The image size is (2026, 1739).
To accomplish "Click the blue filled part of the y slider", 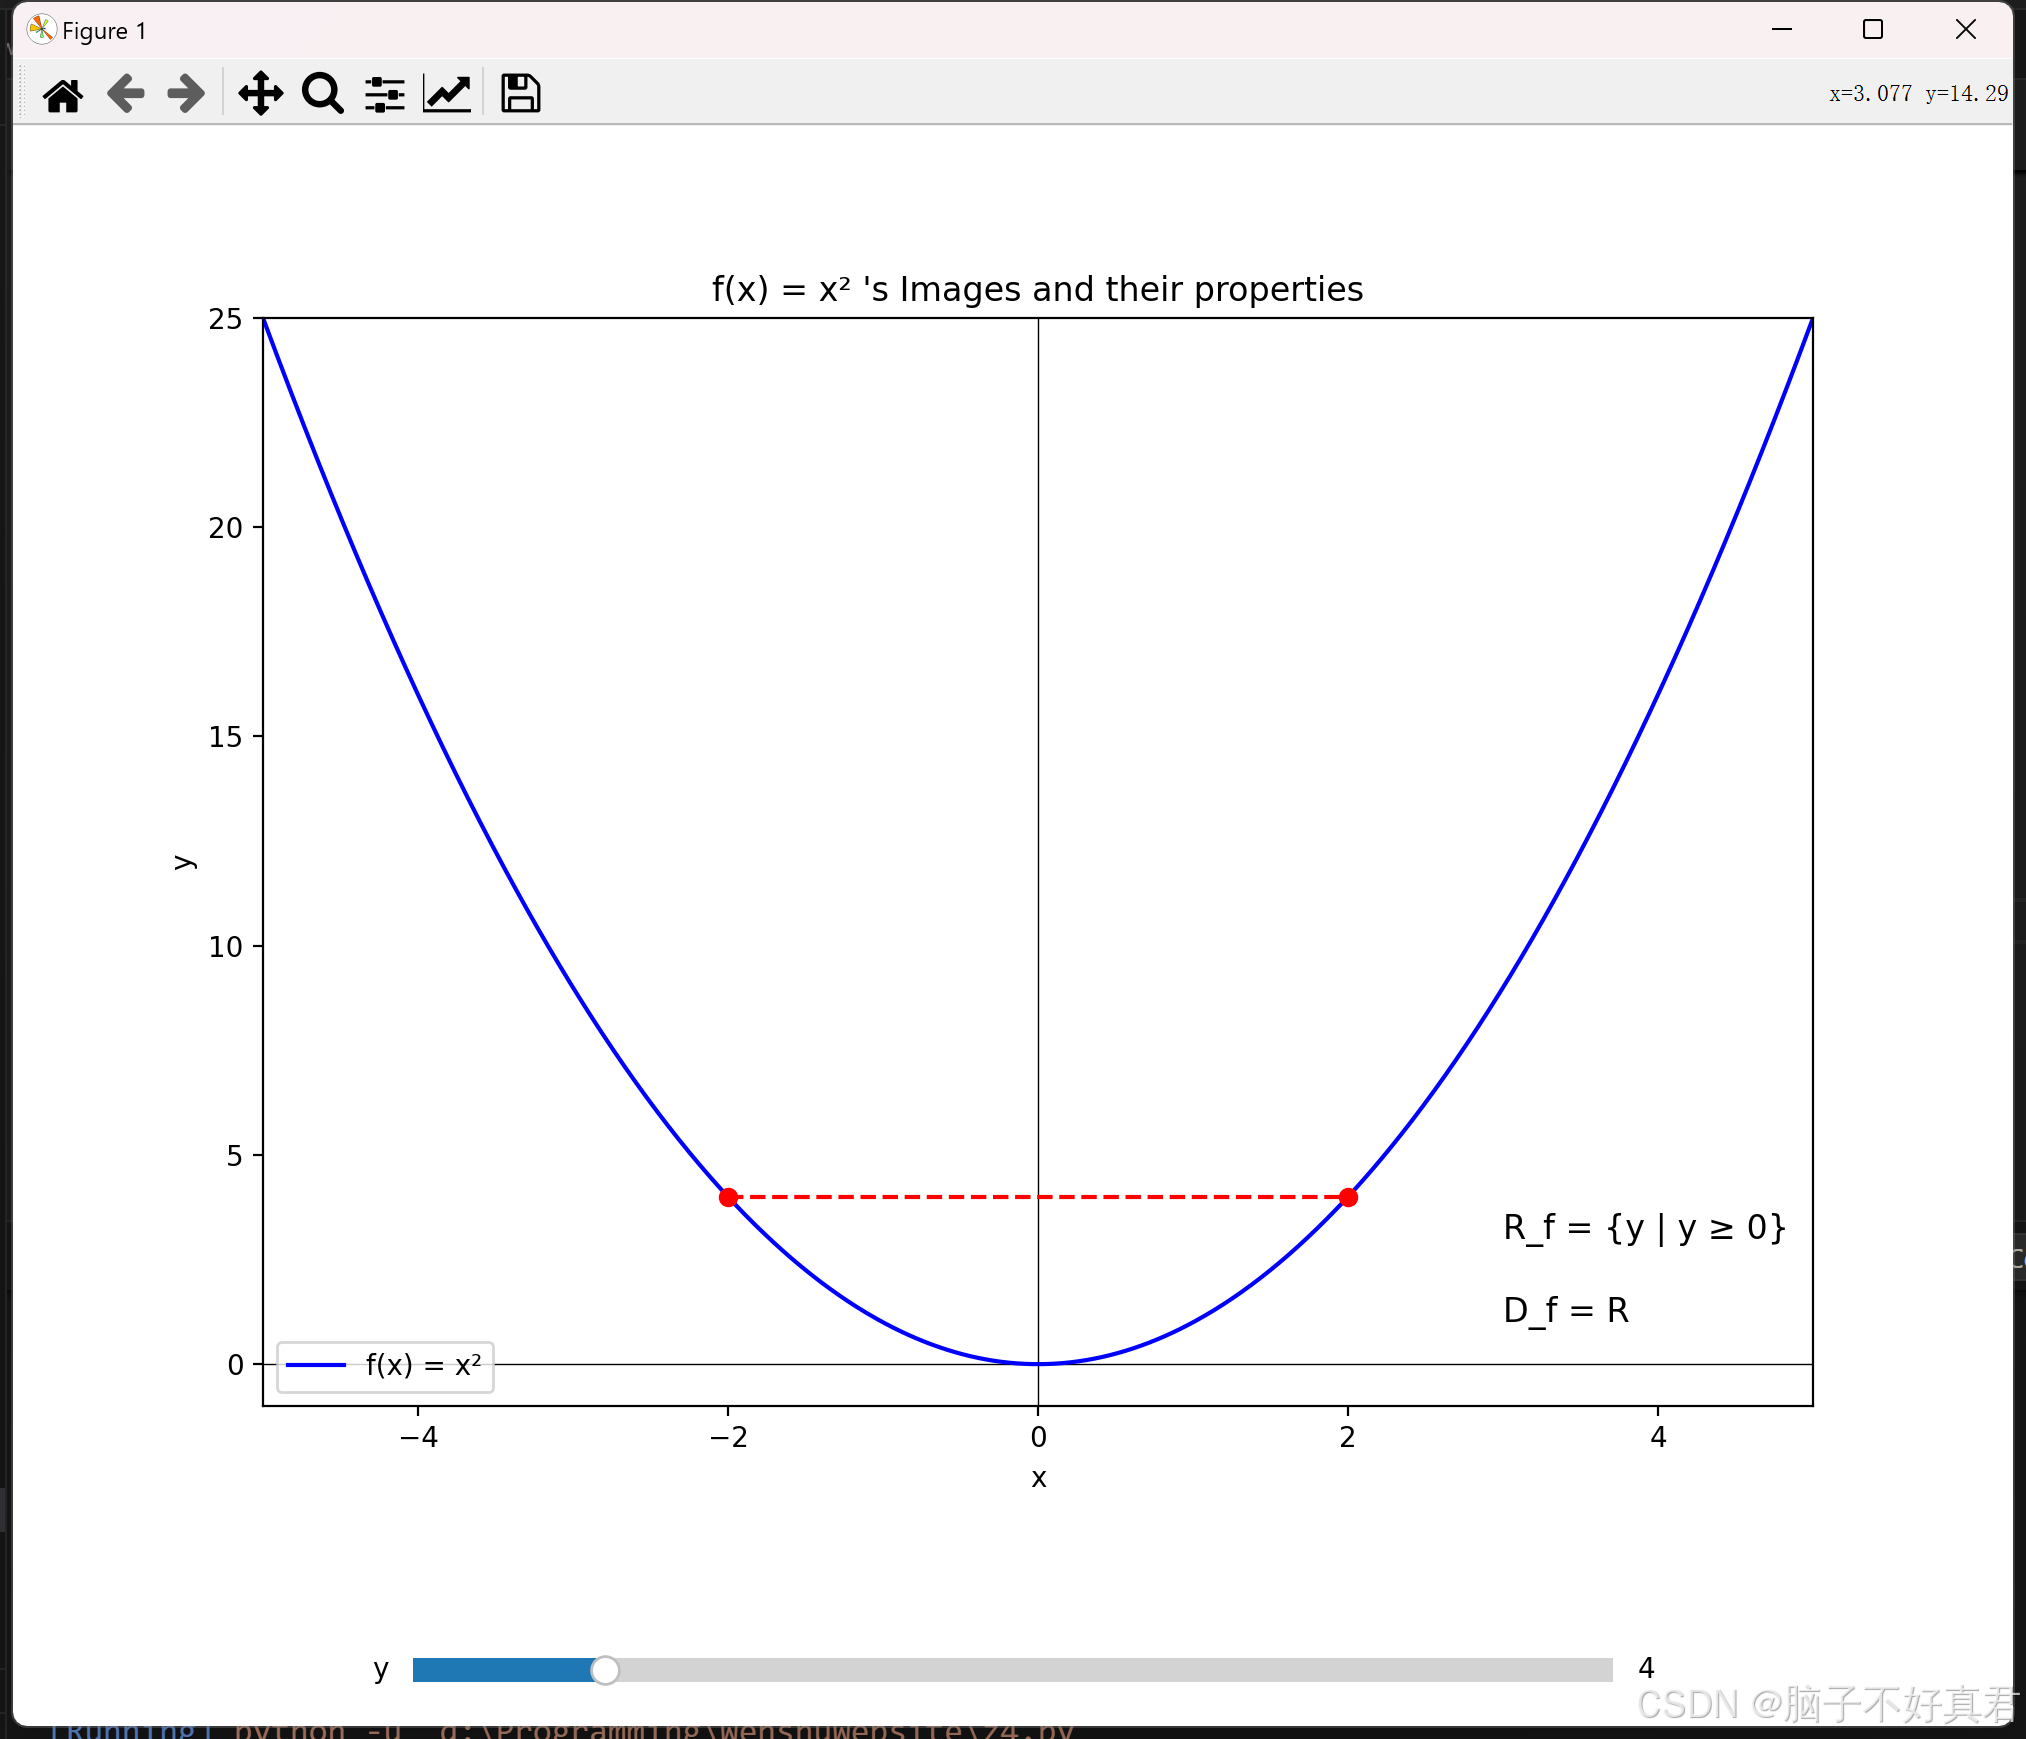I will [503, 1670].
